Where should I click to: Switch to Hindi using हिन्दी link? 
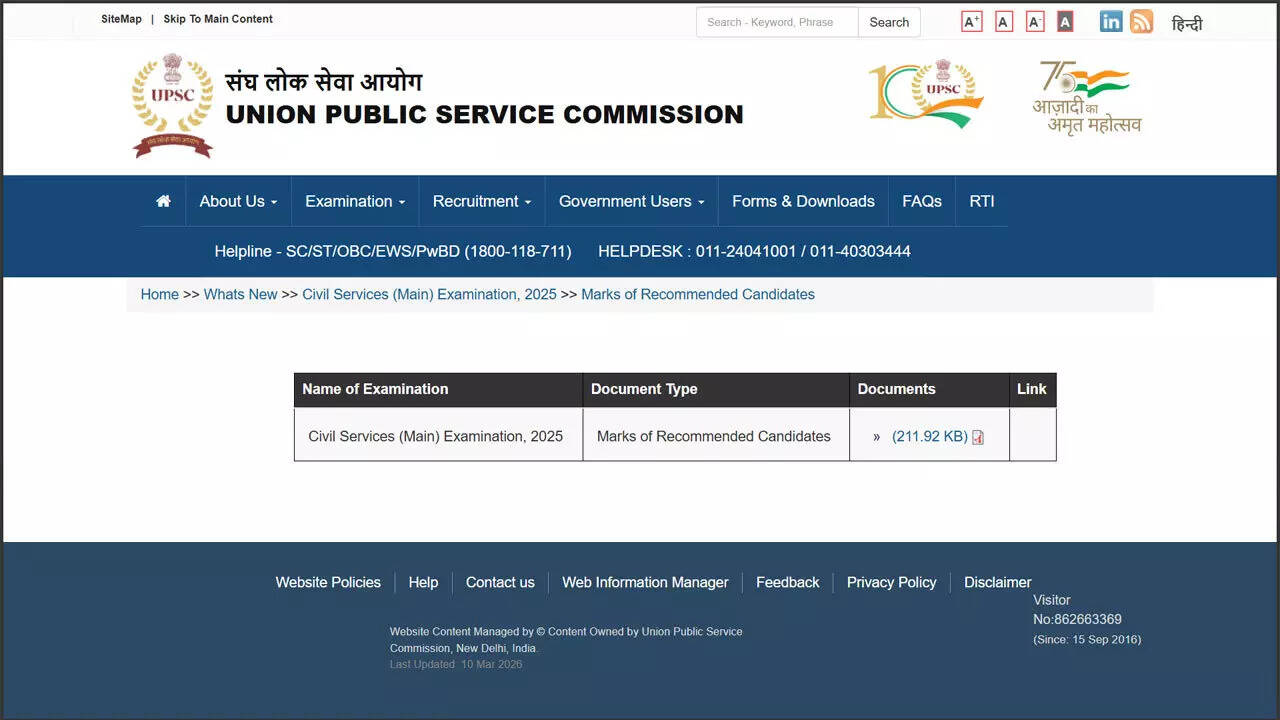[1188, 23]
